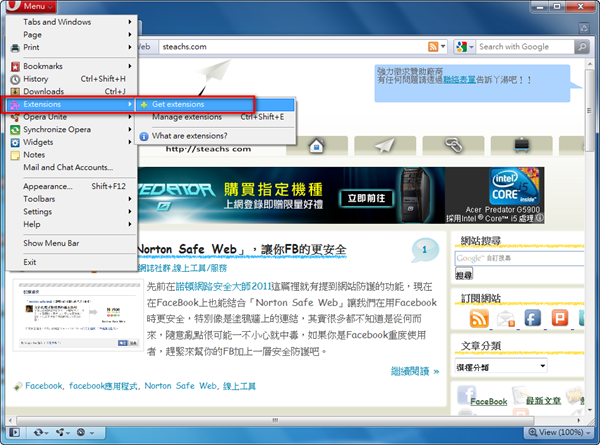Open the category selection dropdown
Image resolution: width=600 pixels, height=445 pixels.
(501, 366)
